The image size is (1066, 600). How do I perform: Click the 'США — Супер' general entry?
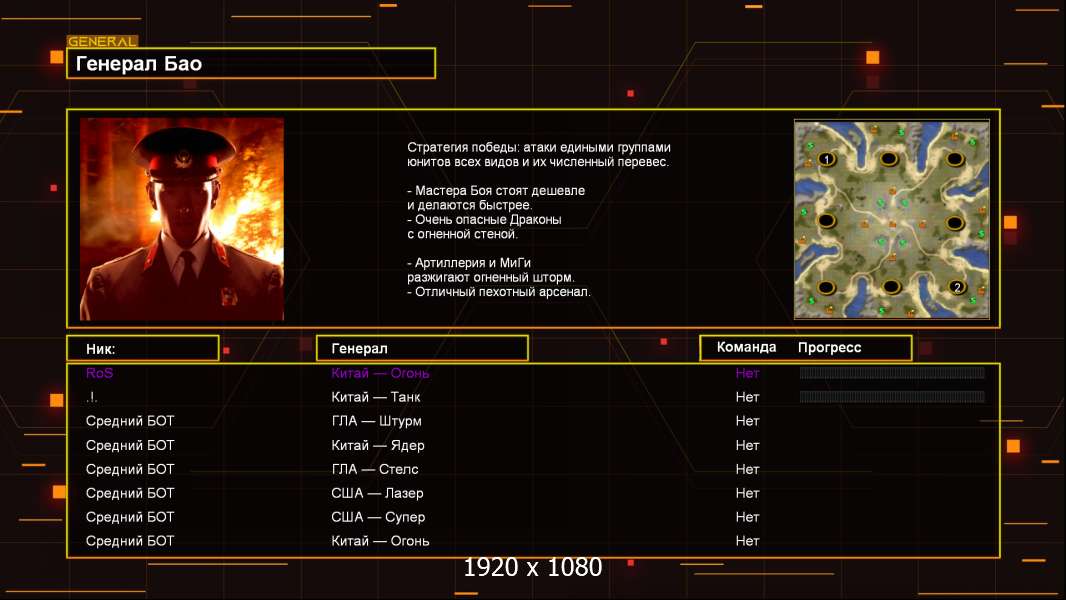(x=378, y=517)
